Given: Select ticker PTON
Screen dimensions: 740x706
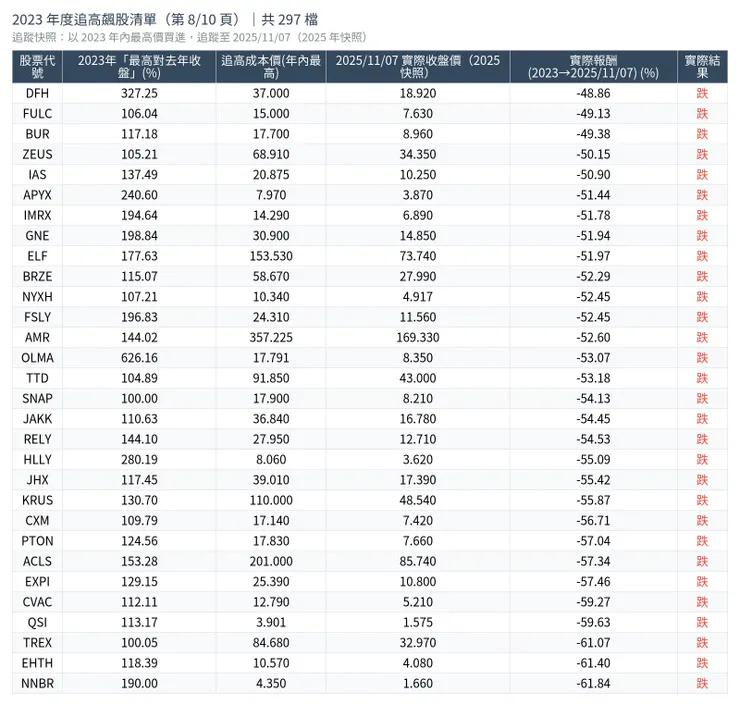Looking at the screenshot, I should click(x=37, y=541).
